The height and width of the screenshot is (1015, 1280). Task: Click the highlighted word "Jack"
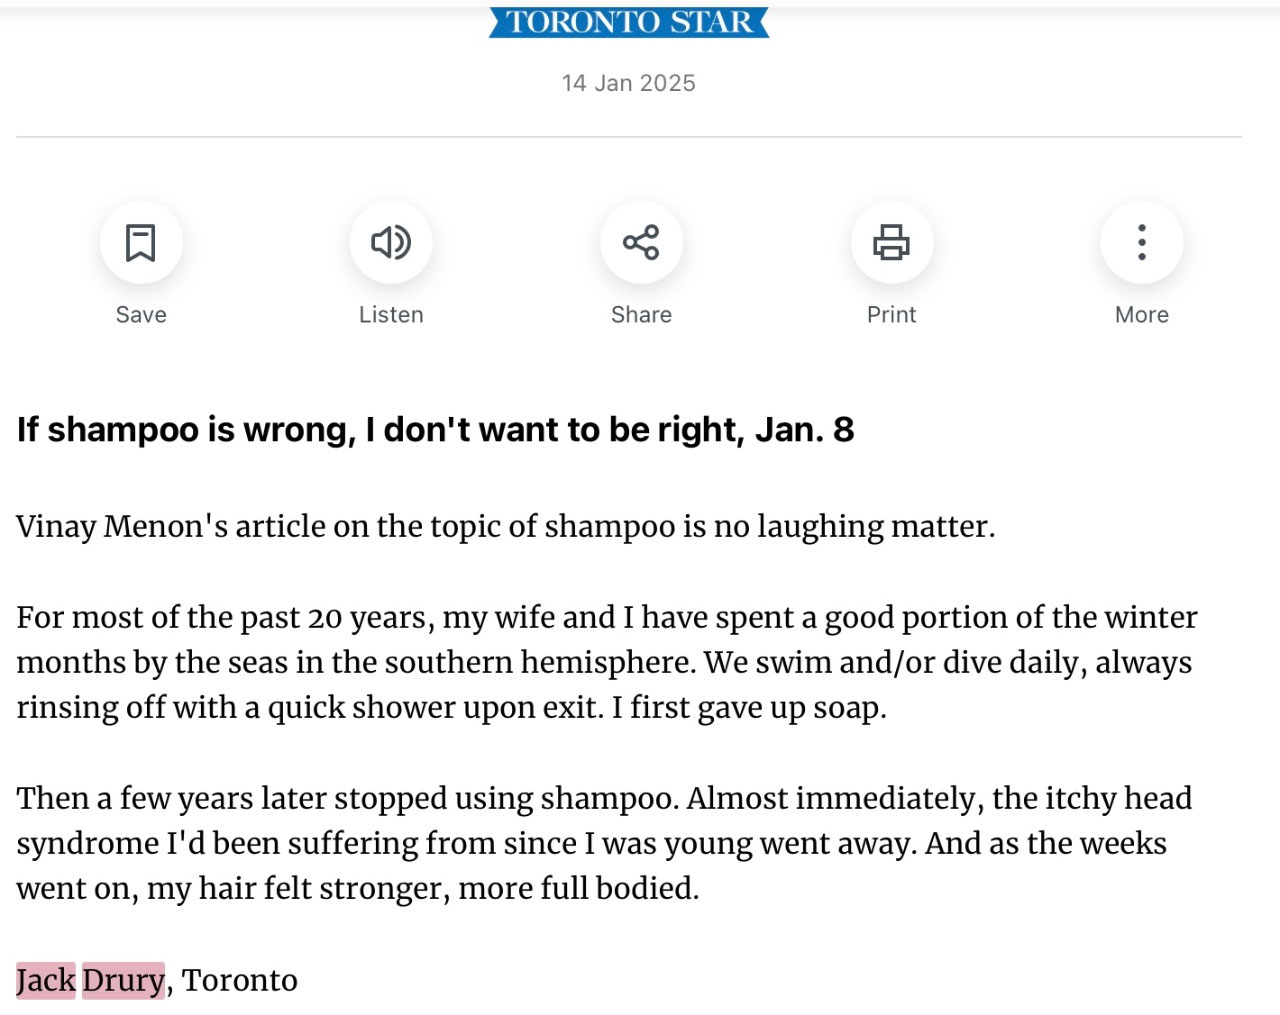click(x=46, y=980)
